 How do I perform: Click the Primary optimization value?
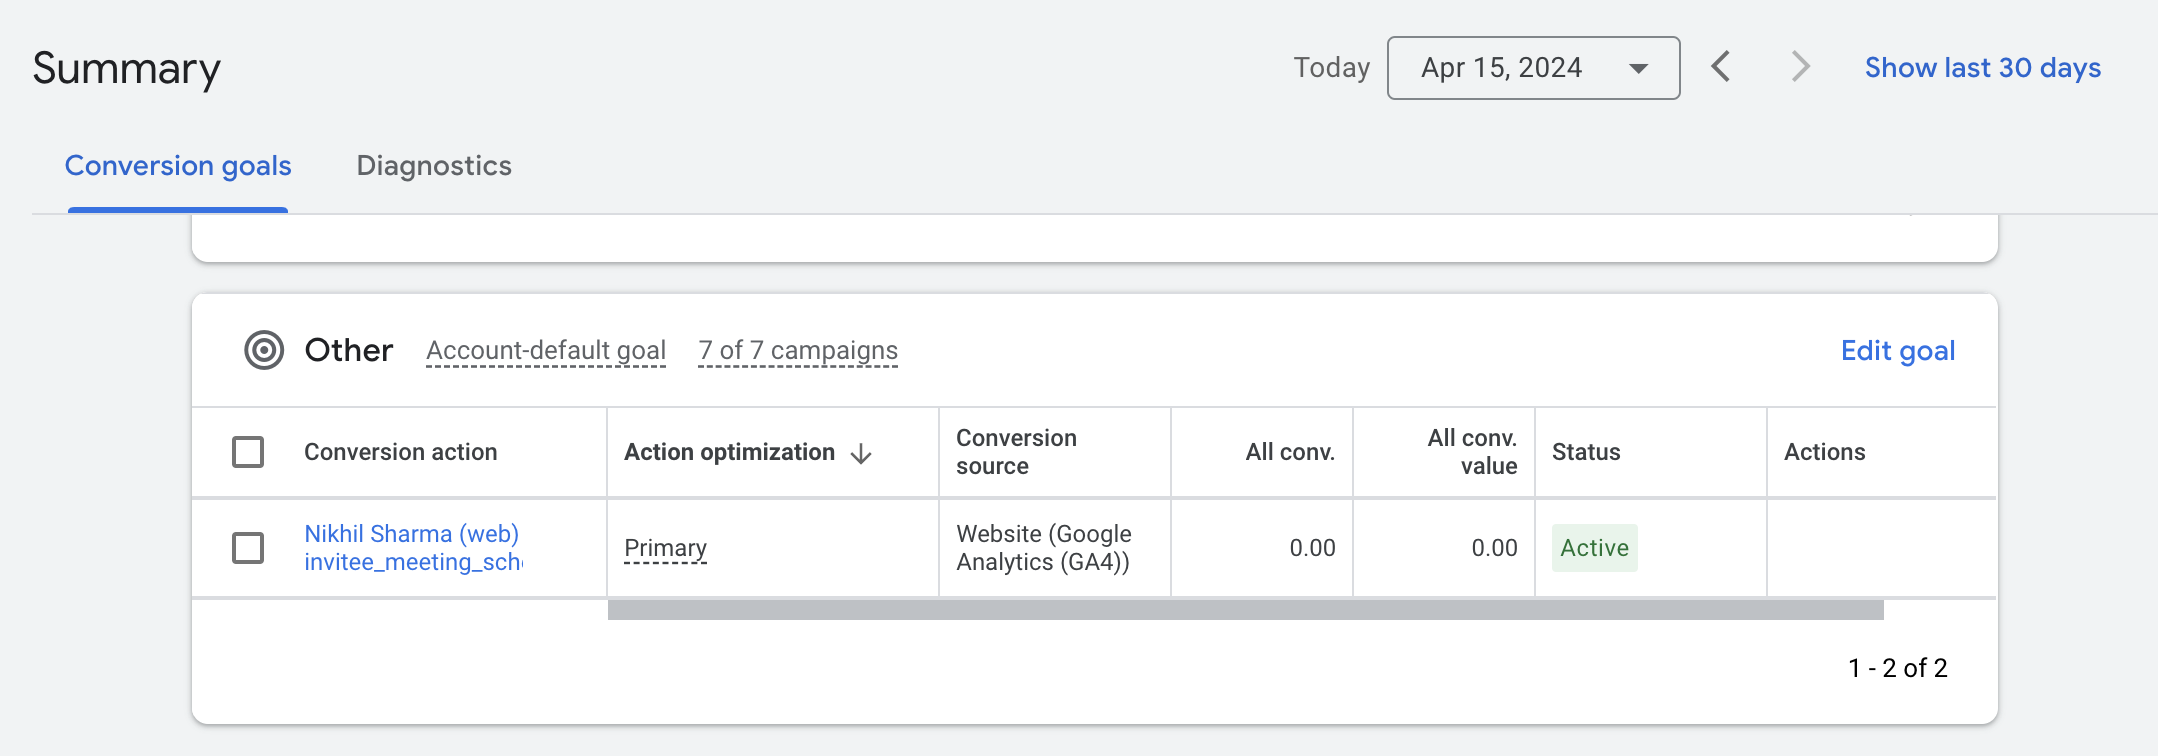665,548
